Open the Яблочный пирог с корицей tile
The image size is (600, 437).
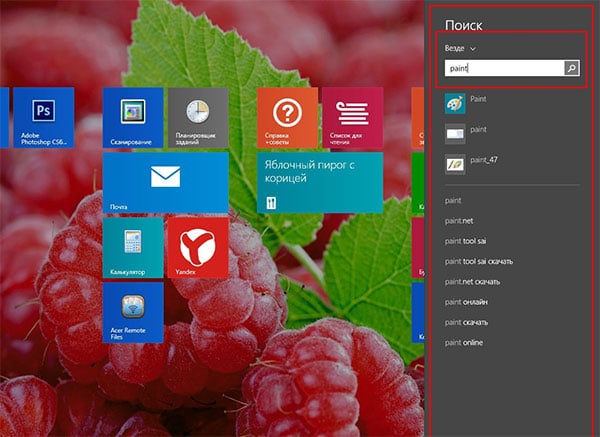click(x=320, y=183)
